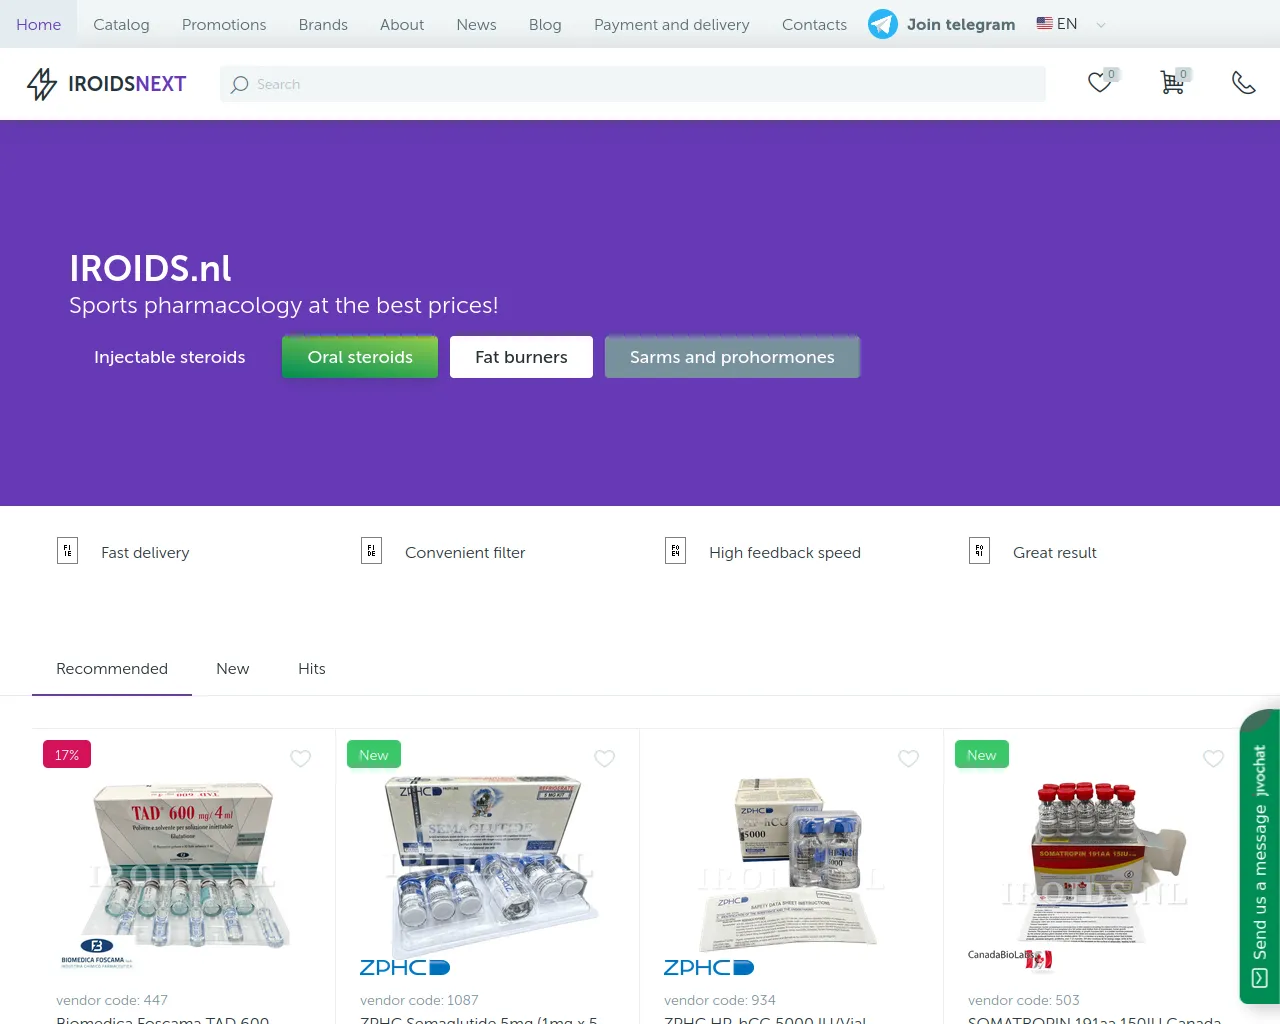The height and width of the screenshot is (1024, 1280).
Task: Open the Send us a message chat widget
Action: (1259, 857)
